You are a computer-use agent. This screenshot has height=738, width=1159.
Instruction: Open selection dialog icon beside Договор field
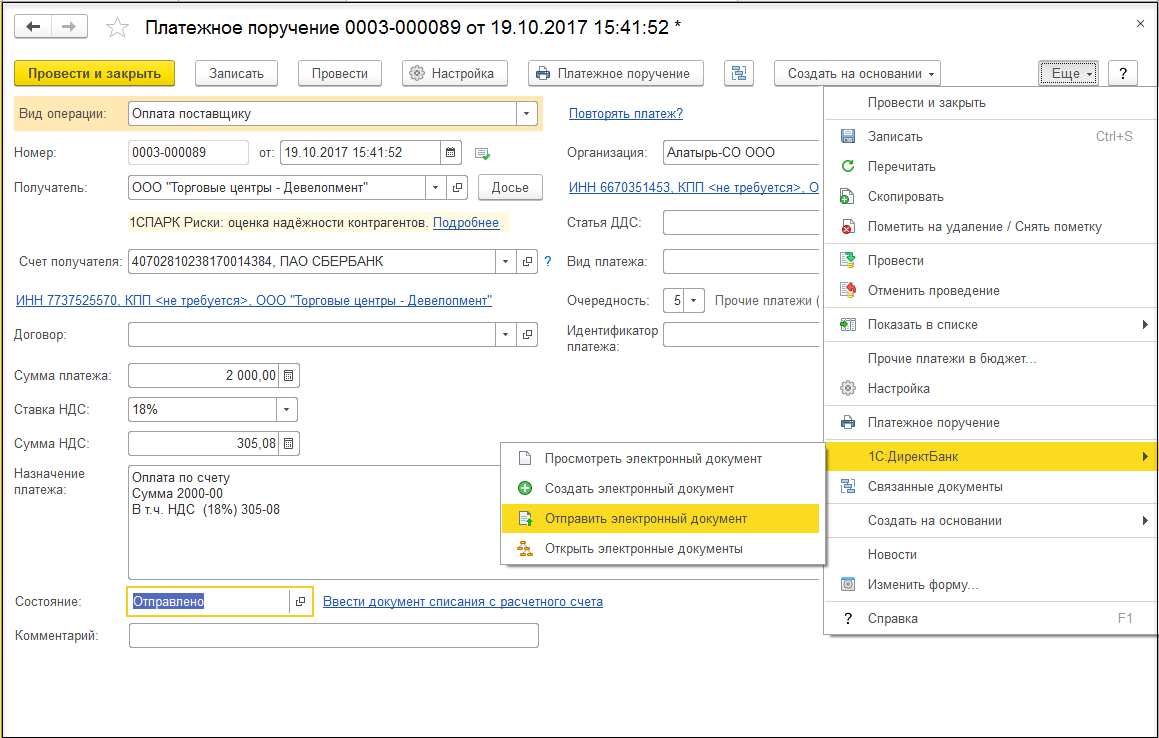click(x=527, y=334)
